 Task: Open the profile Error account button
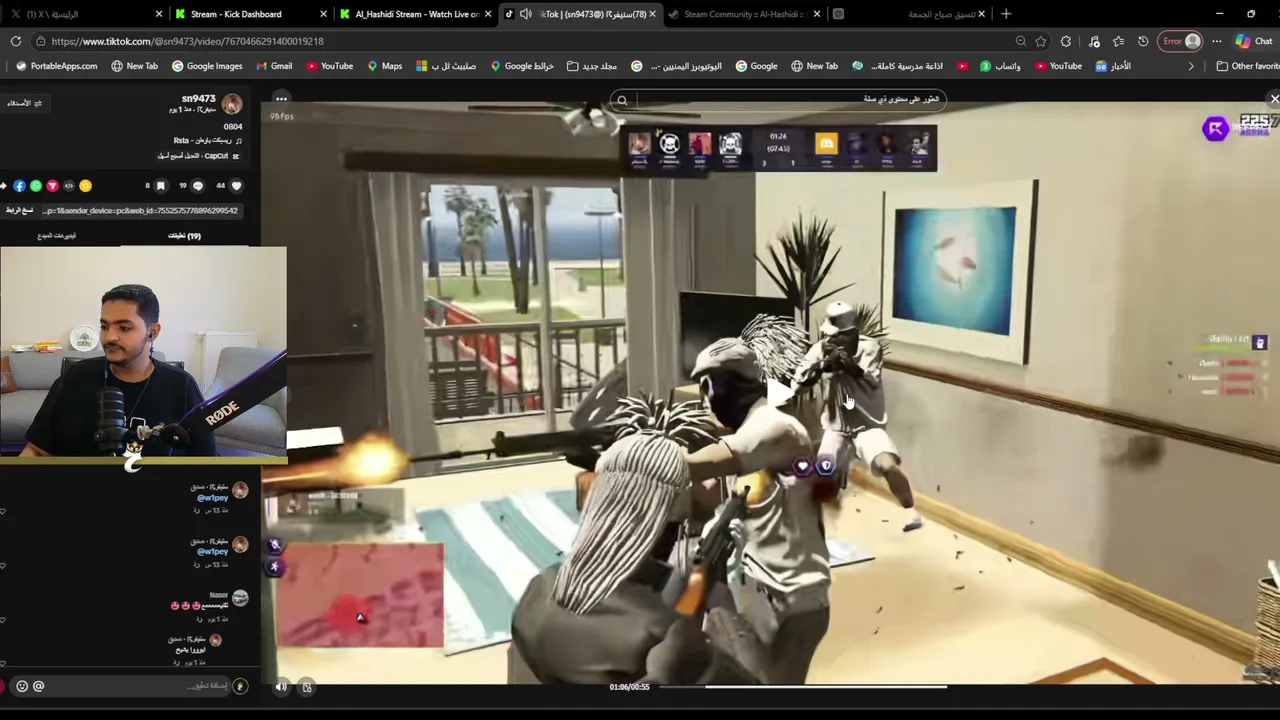click(x=1180, y=41)
